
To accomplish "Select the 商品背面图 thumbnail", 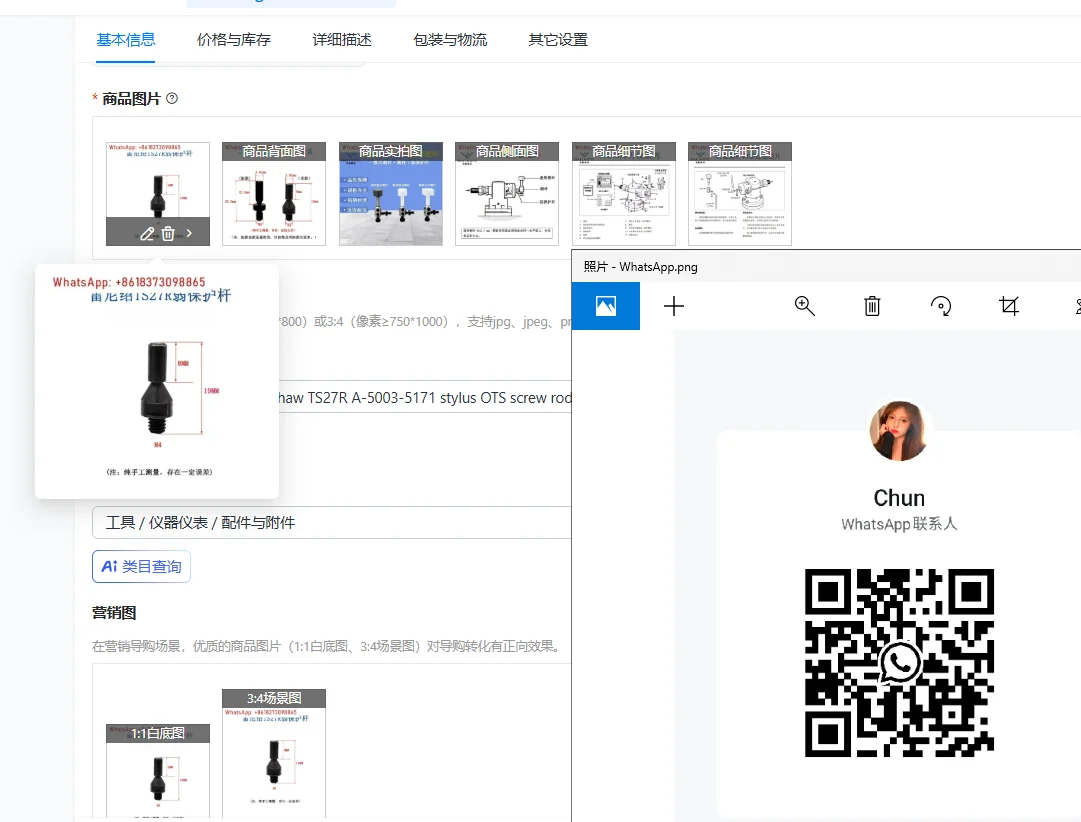I will (274, 194).
